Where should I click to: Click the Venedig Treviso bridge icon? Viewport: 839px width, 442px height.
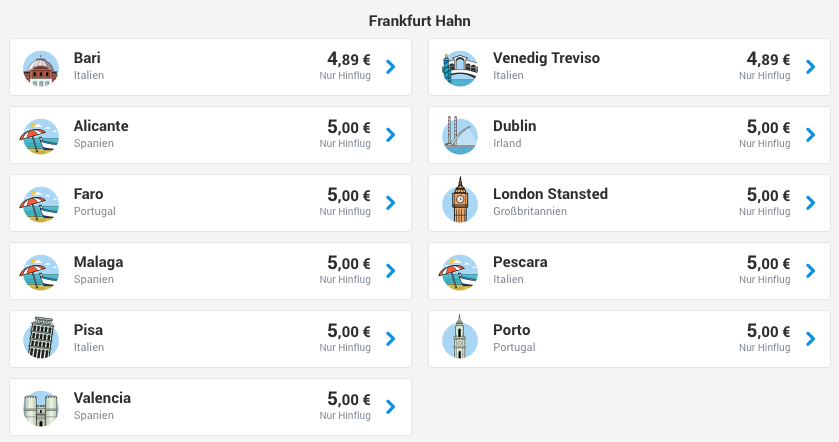point(460,68)
